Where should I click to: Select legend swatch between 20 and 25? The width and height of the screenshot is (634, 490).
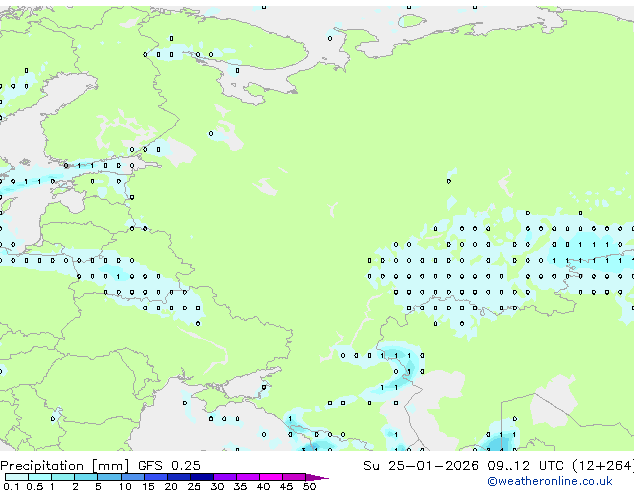coord(178,477)
